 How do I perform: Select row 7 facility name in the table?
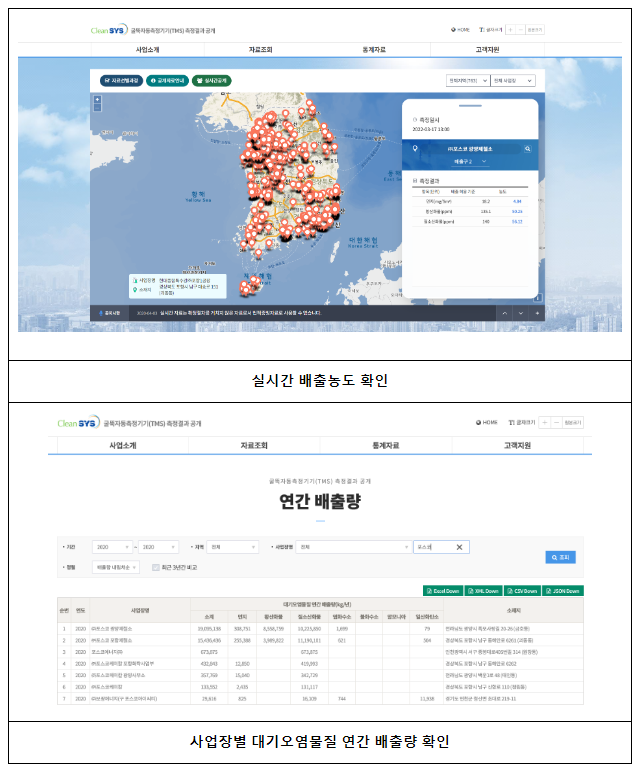pyautogui.click(x=124, y=699)
